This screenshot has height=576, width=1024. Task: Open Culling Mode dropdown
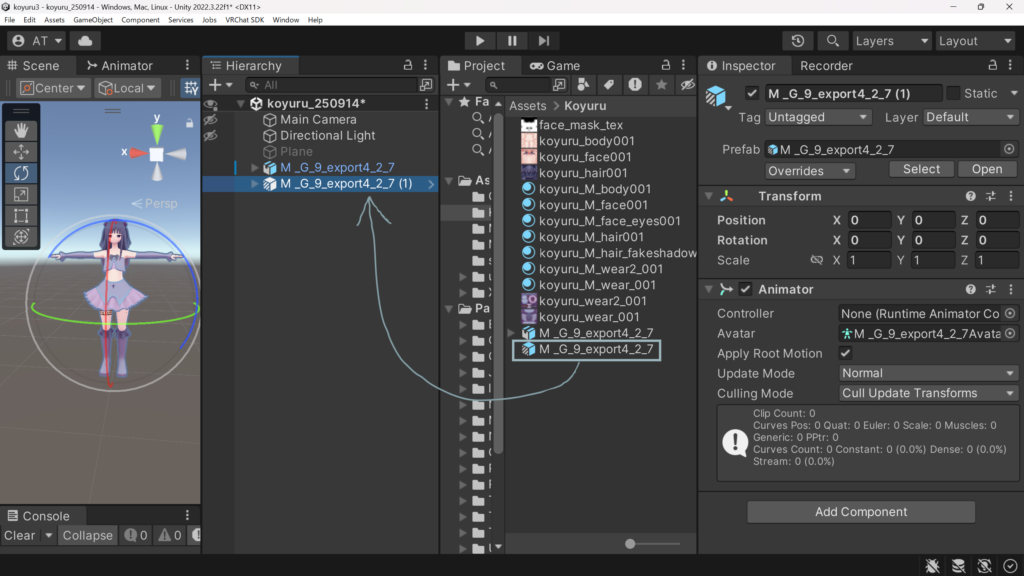[x=927, y=393]
